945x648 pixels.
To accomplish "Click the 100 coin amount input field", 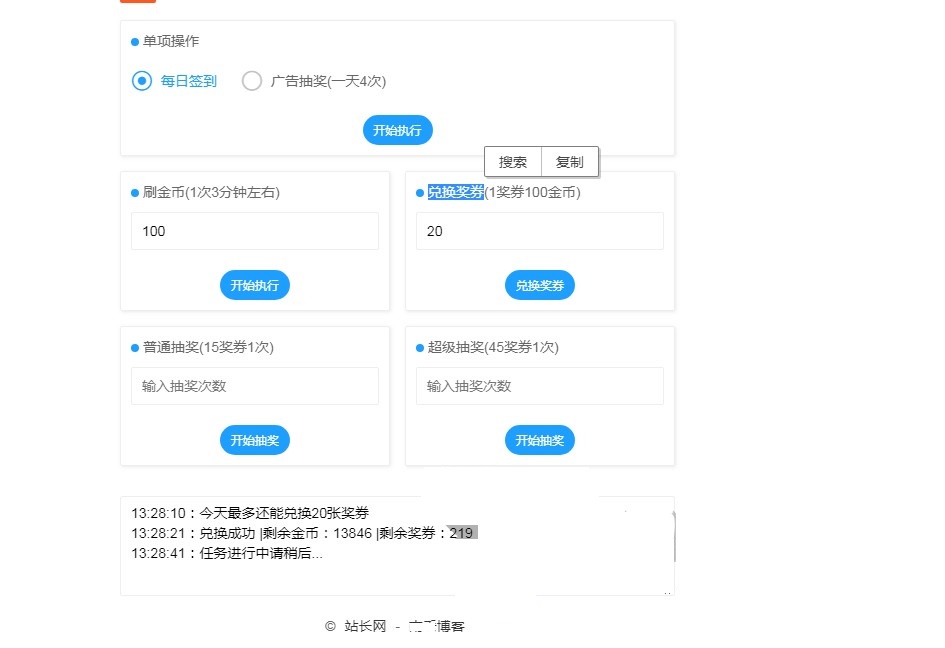I will (x=254, y=231).
